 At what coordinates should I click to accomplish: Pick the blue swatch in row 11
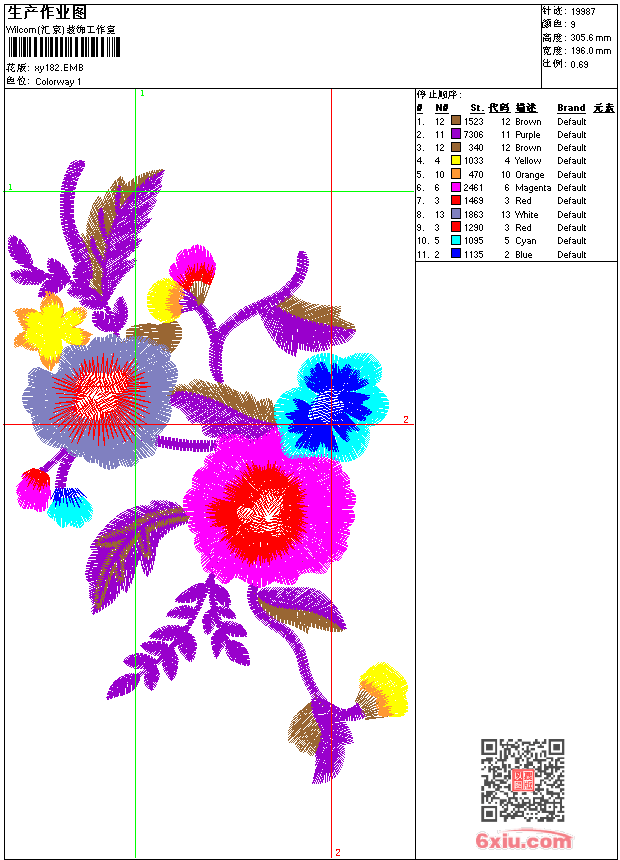tap(455, 253)
